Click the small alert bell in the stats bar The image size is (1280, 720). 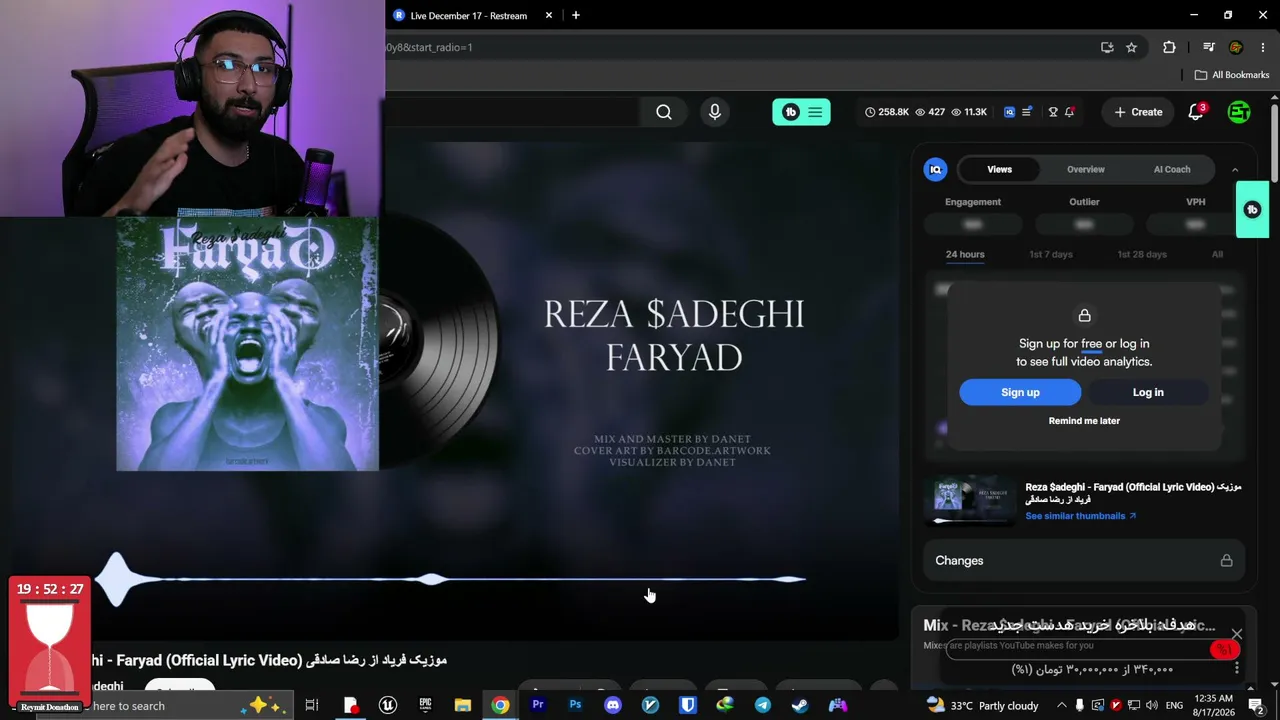pyautogui.click(x=1069, y=112)
